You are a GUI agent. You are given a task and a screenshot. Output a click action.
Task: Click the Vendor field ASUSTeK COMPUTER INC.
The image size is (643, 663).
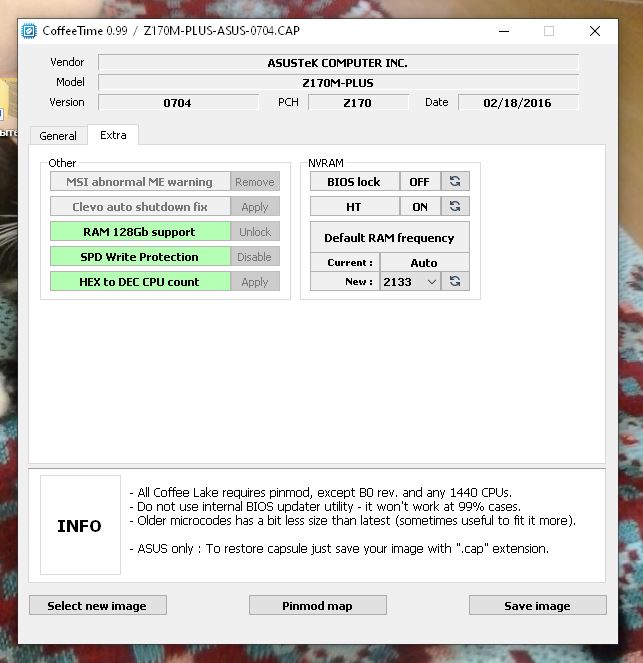tap(338, 63)
